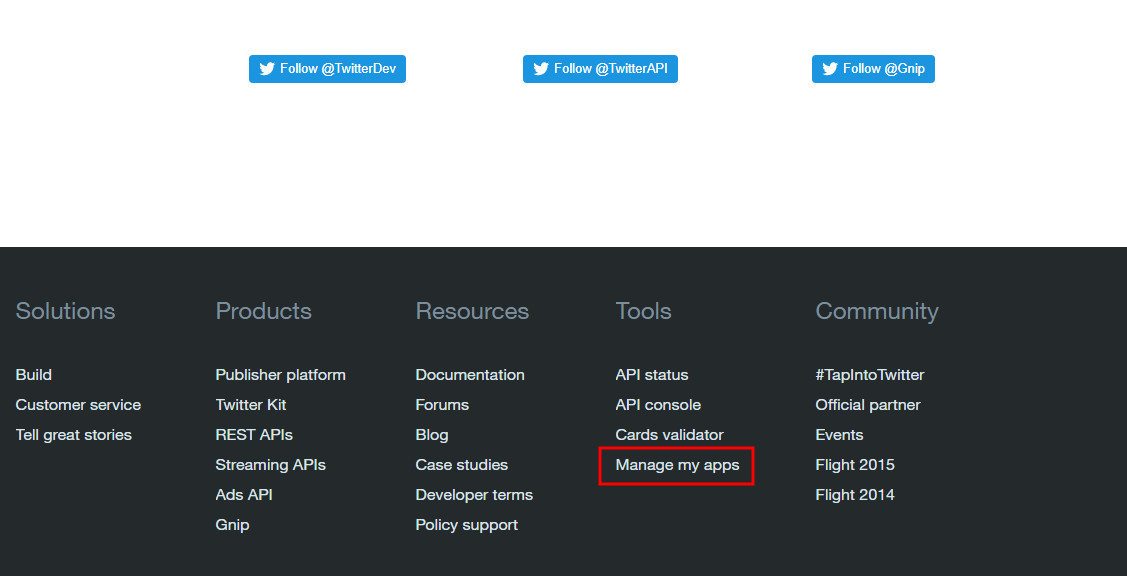Open the Developer terms link

(x=474, y=495)
